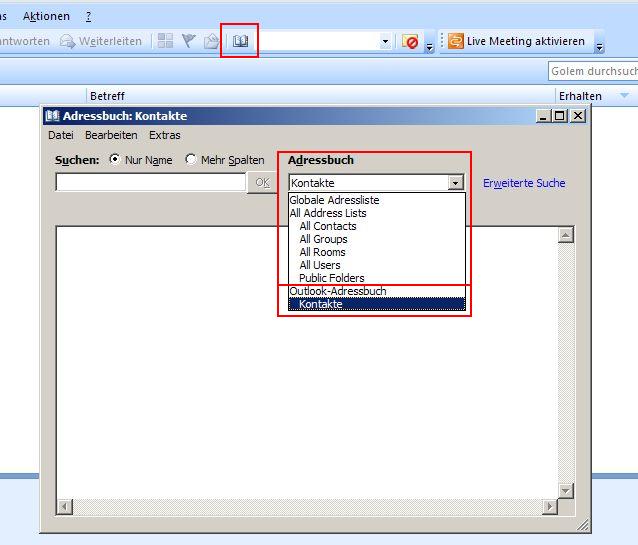This screenshot has width=638, height=545.
Task: Open toolbar options arrow after Live Meeting
Action: pos(599,48)
